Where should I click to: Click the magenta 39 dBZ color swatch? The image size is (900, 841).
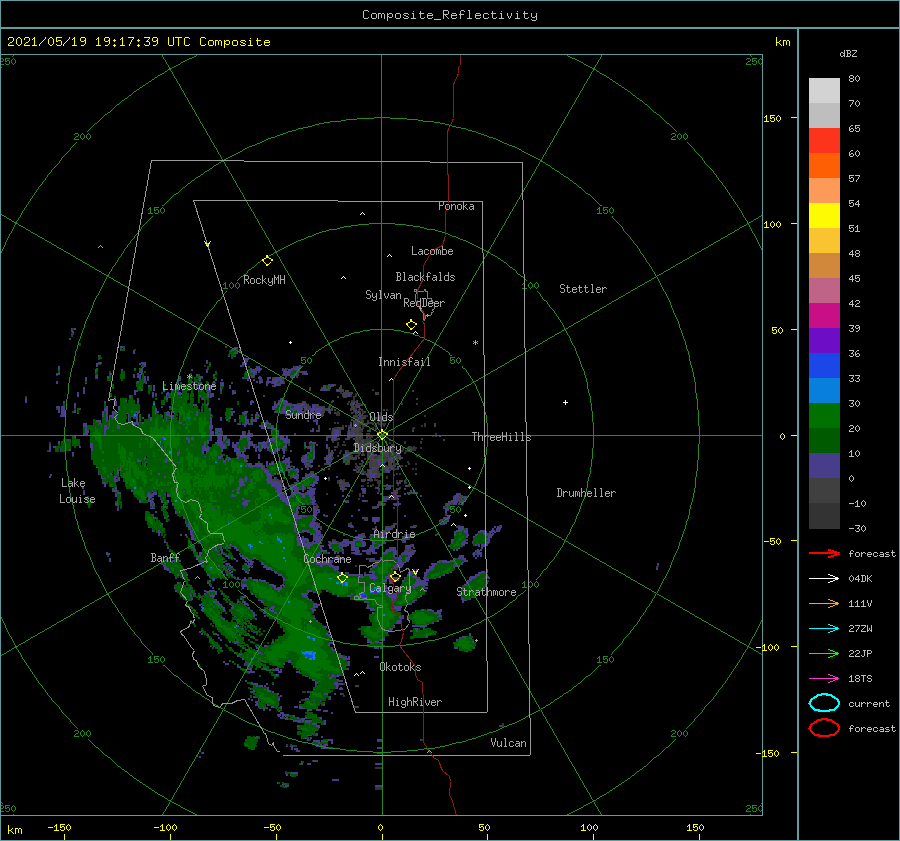tap(824, 316)
